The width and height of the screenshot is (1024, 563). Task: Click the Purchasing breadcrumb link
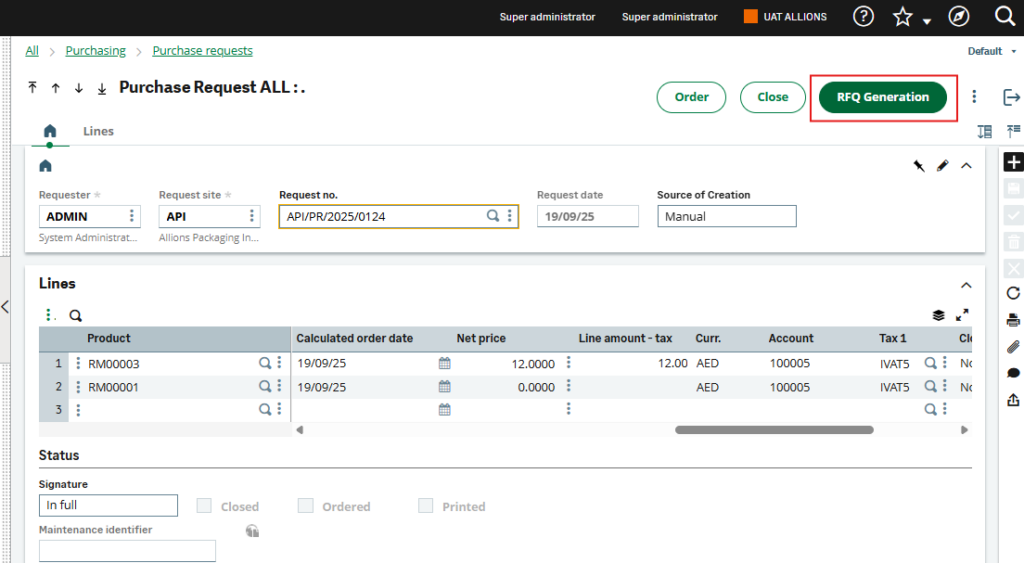[96, 51]
